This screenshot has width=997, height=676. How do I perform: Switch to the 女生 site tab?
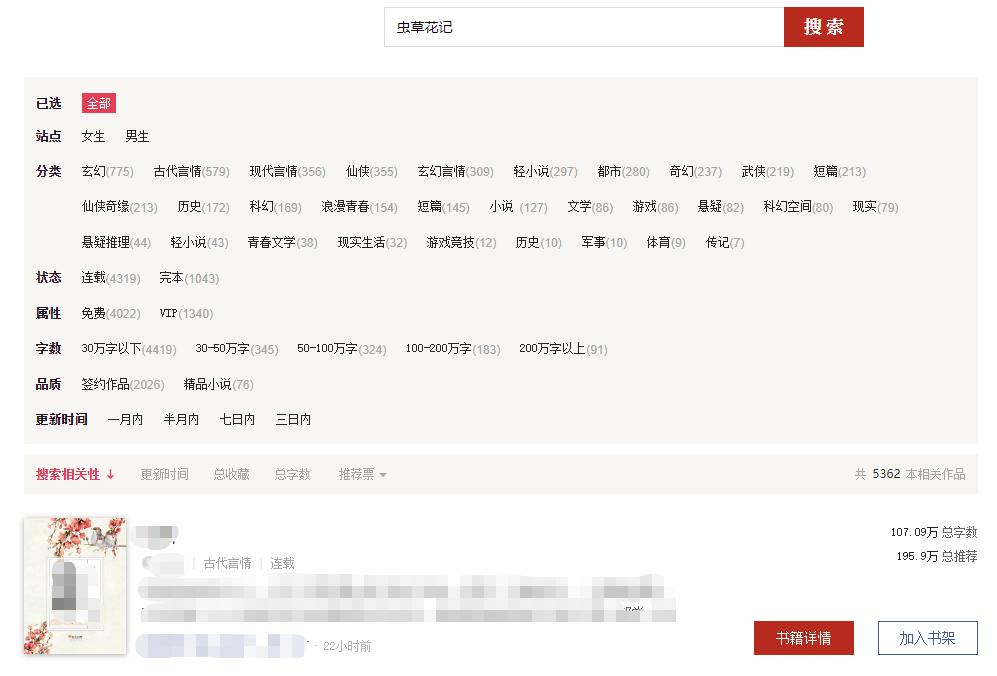pyautogui.click(x=92, y=137)
